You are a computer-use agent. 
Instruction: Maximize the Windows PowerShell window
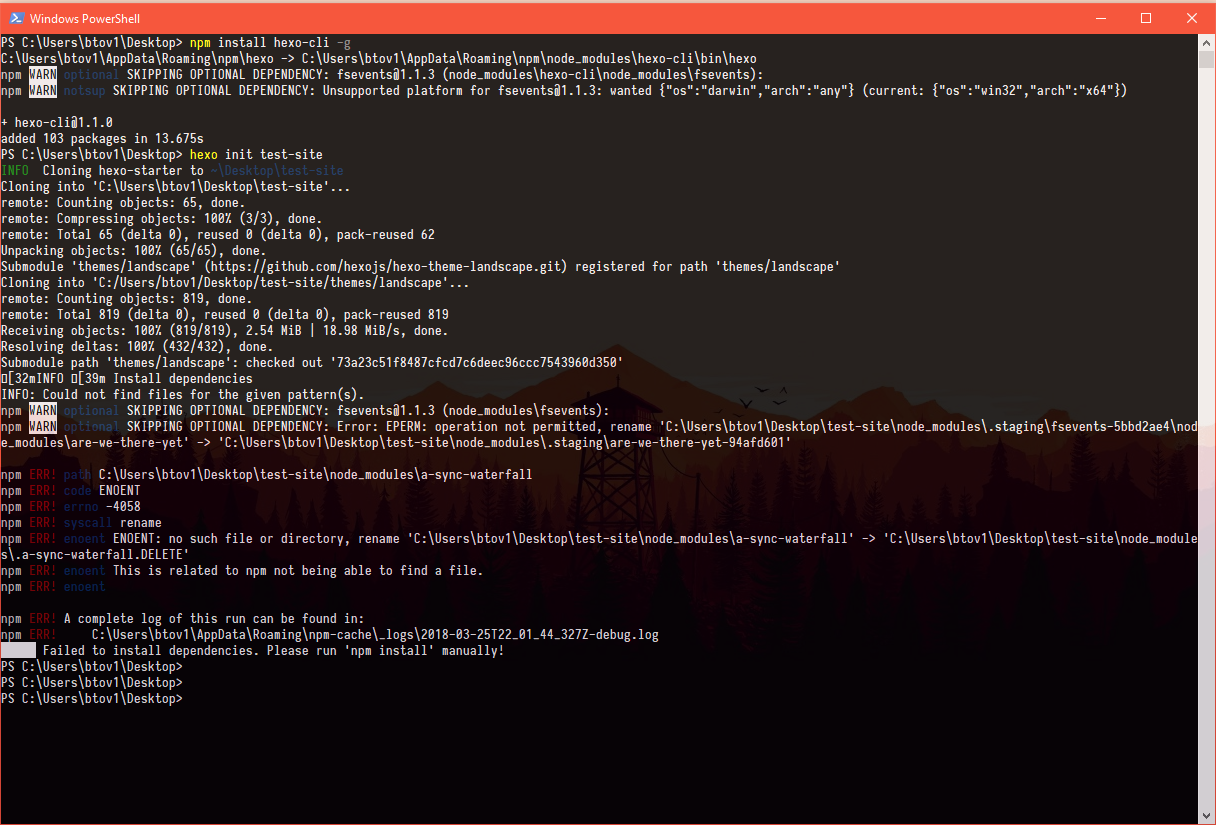(x=1147, y=18)
